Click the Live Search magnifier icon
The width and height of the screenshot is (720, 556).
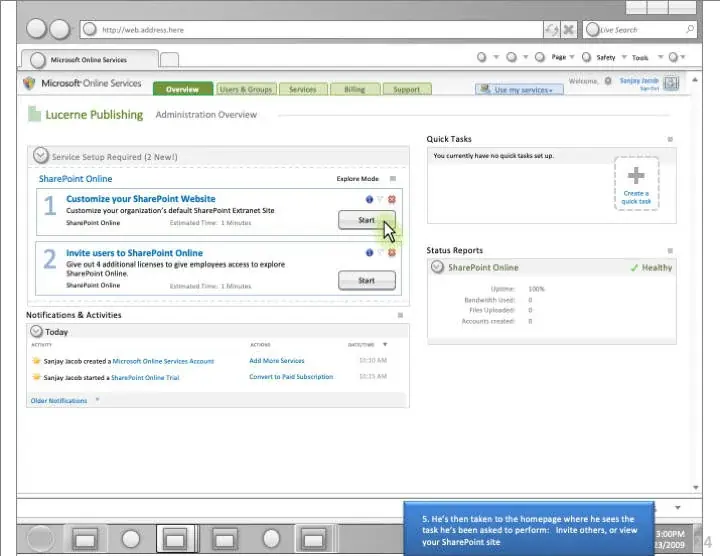coord(689,29)
